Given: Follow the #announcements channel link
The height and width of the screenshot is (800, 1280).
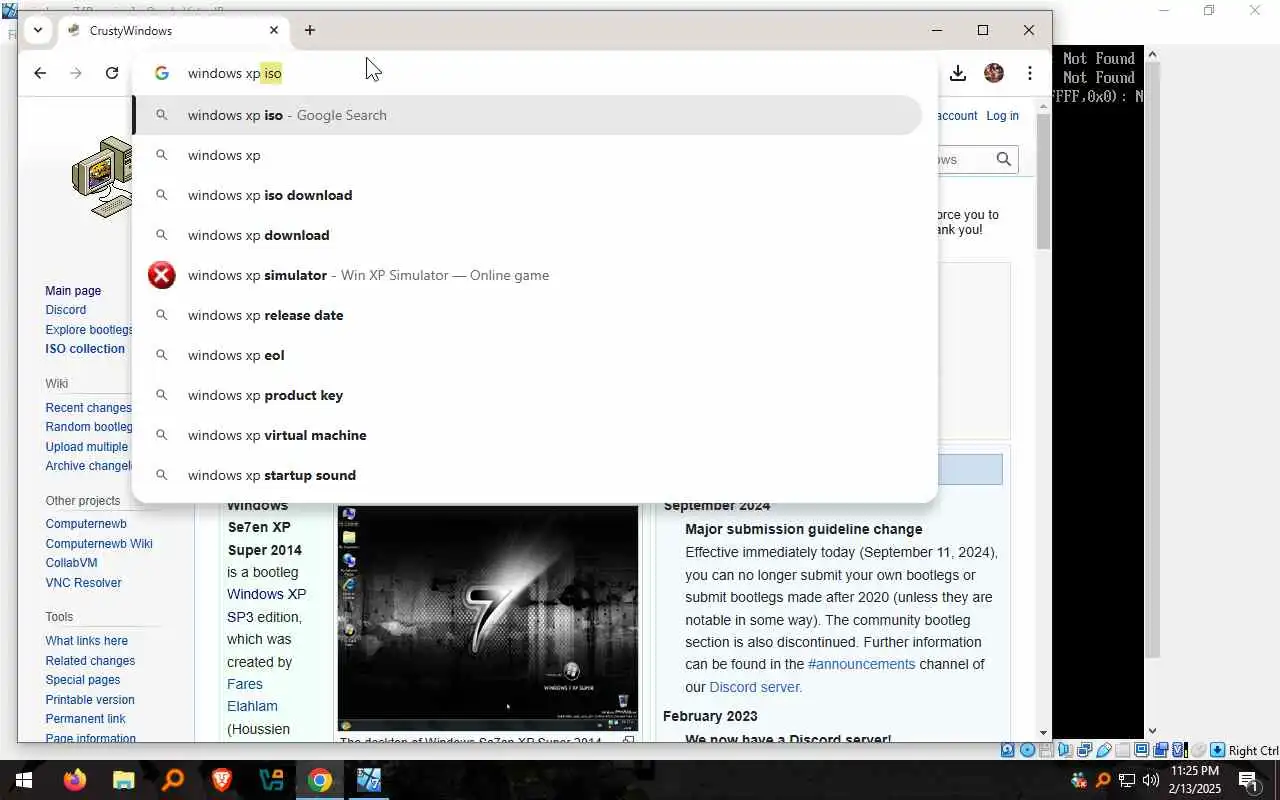Looking at the screenshot, I should tap(862, 664).
